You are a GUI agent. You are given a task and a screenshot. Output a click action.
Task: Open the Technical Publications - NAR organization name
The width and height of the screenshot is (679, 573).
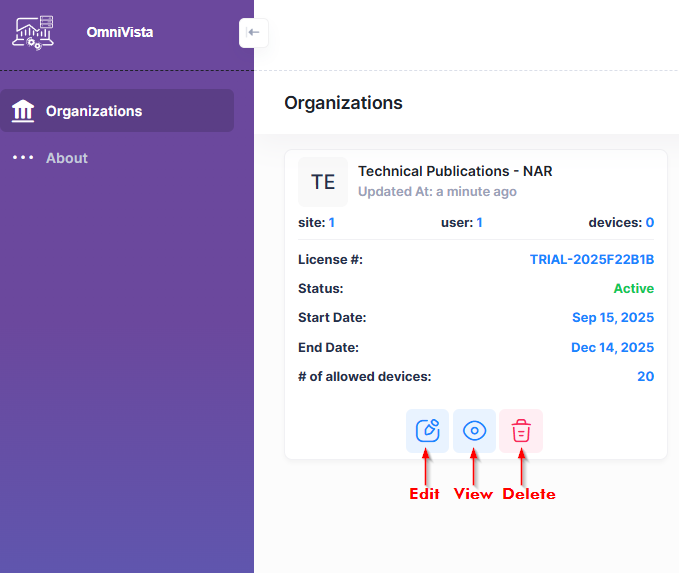(455, 171)
